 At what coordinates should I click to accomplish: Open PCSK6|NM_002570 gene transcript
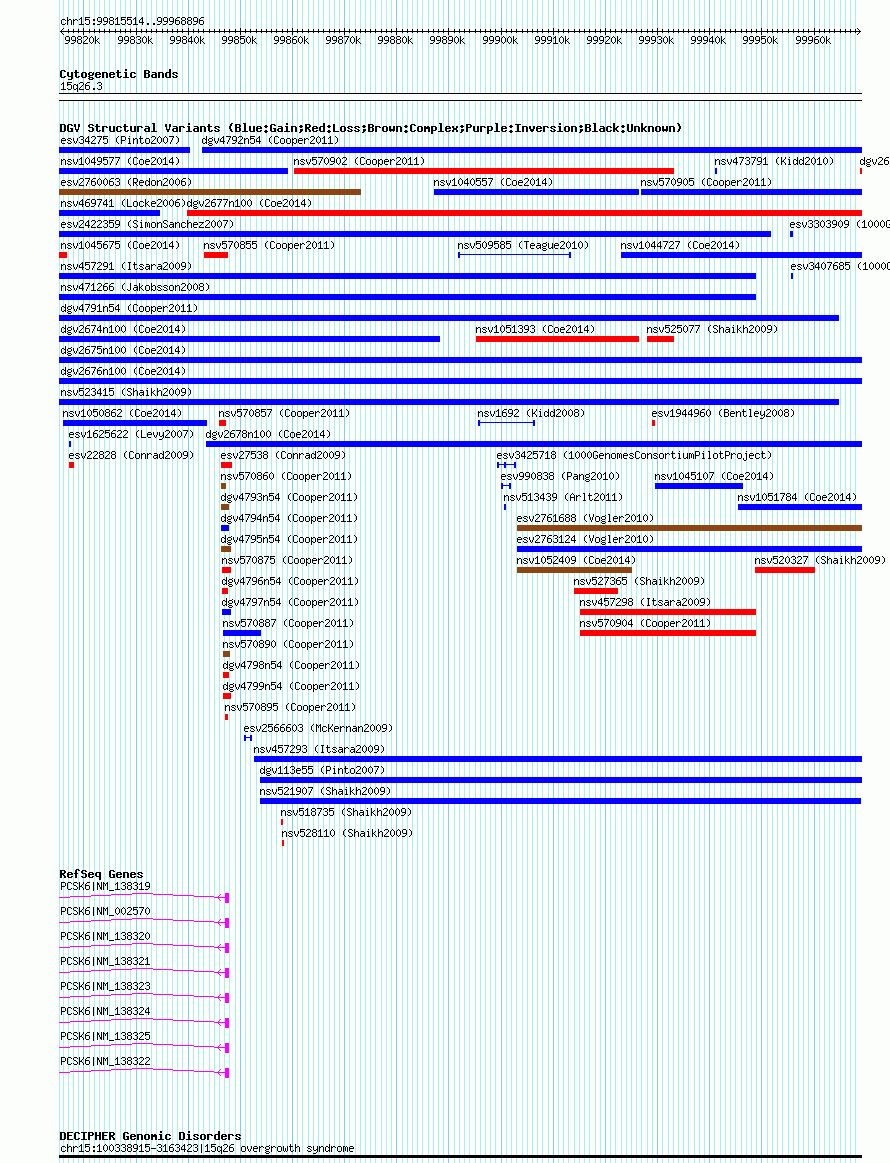[145, 917]
